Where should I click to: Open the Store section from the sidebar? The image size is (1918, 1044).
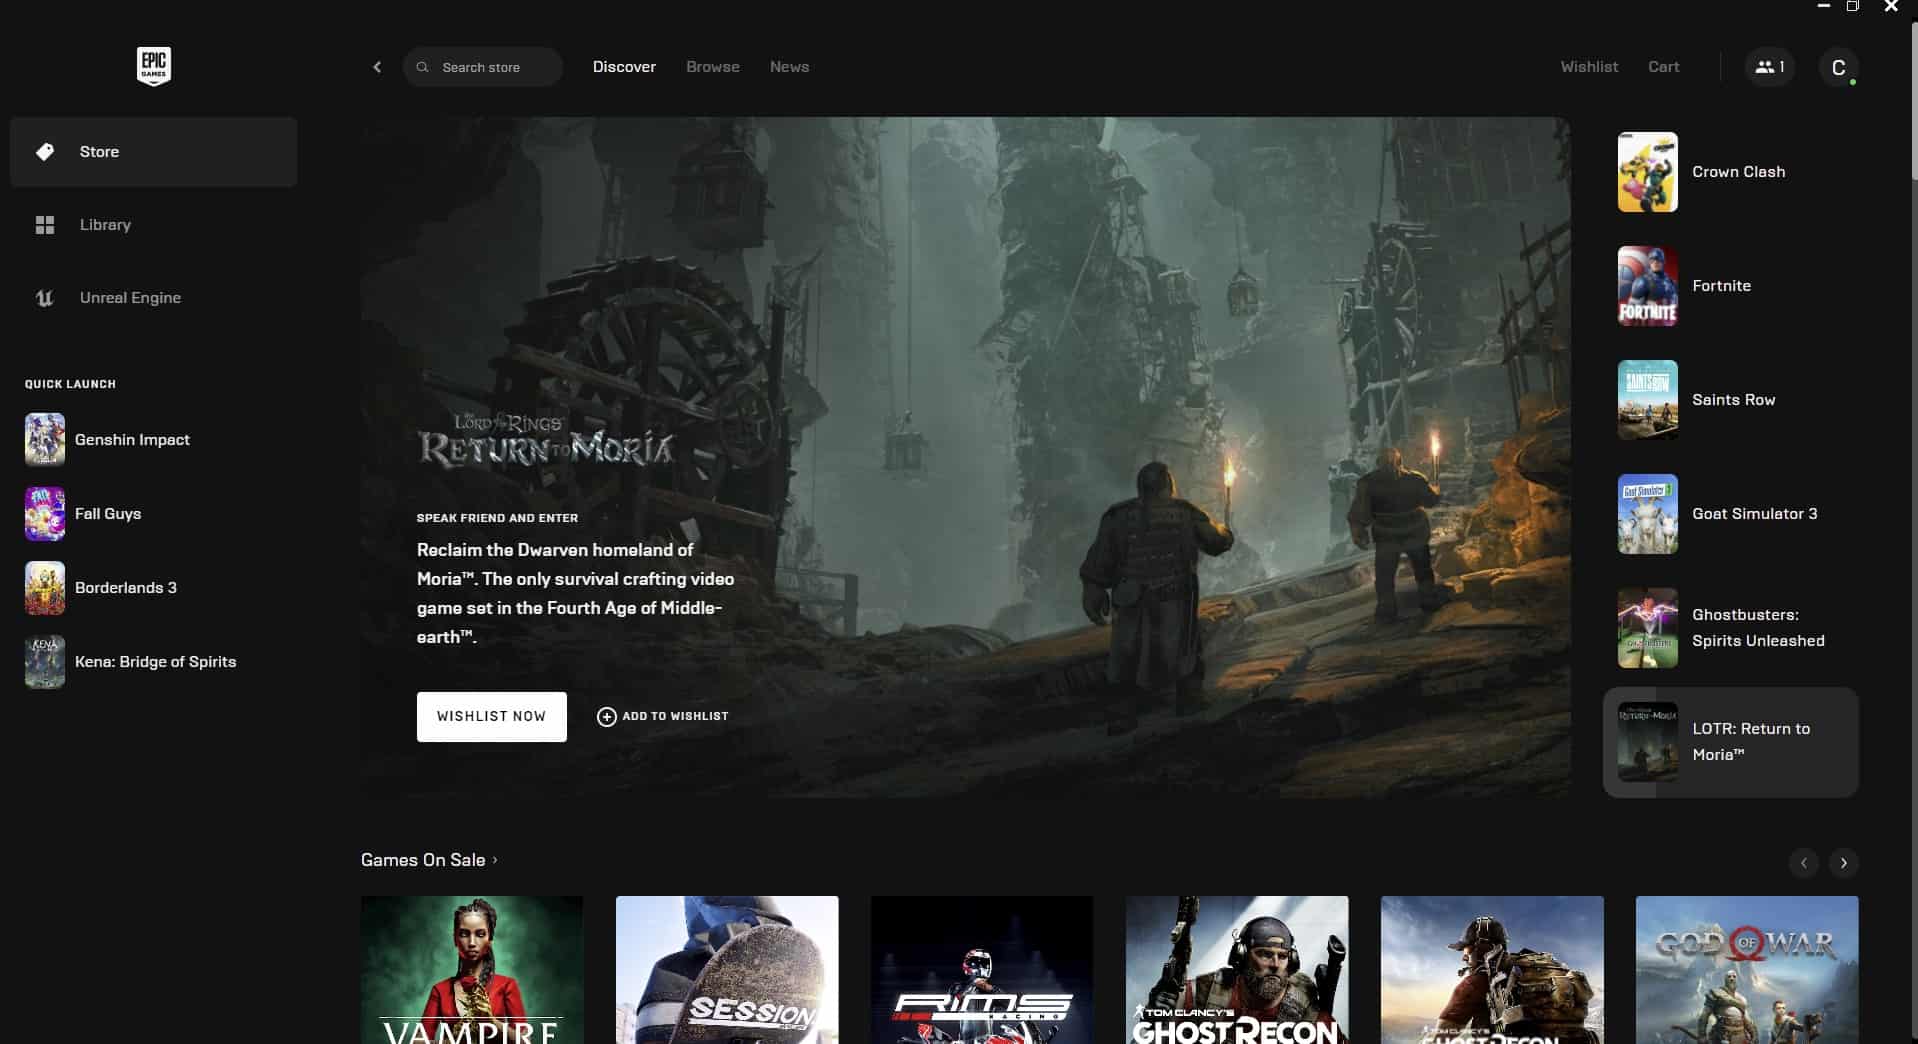click(99, 151)
